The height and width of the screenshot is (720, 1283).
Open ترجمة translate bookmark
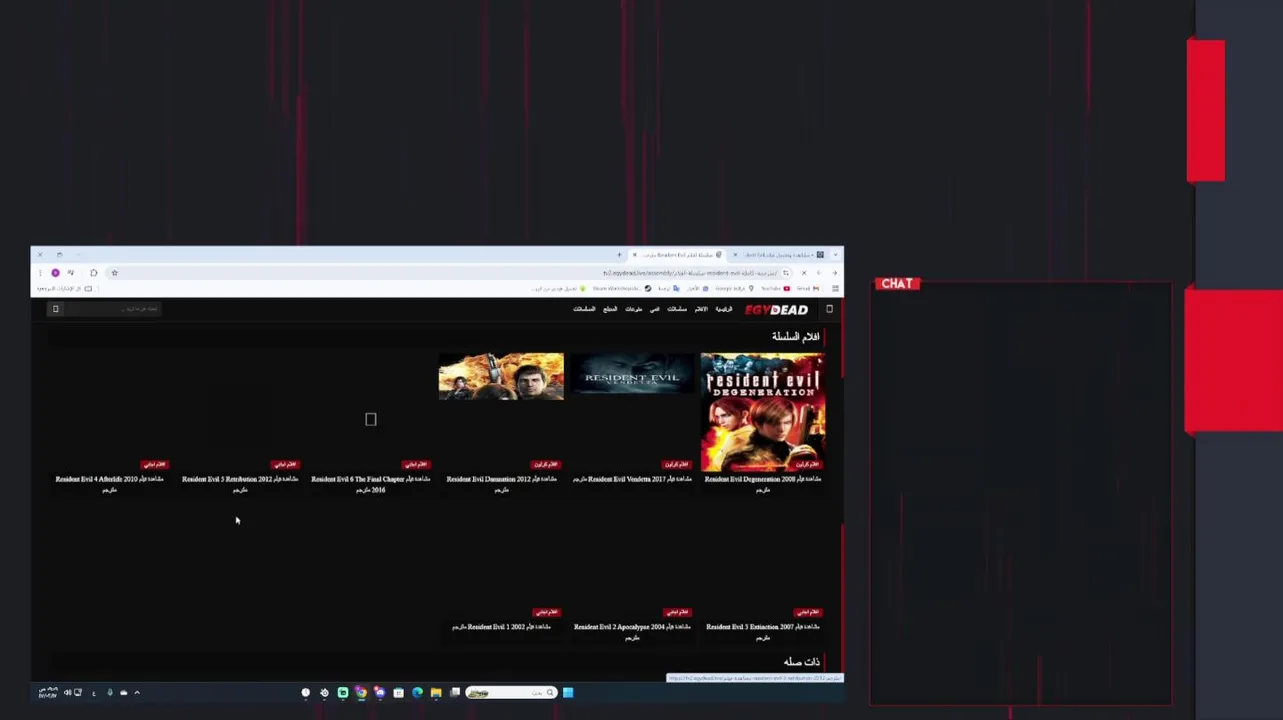click(x=669, y=288)
